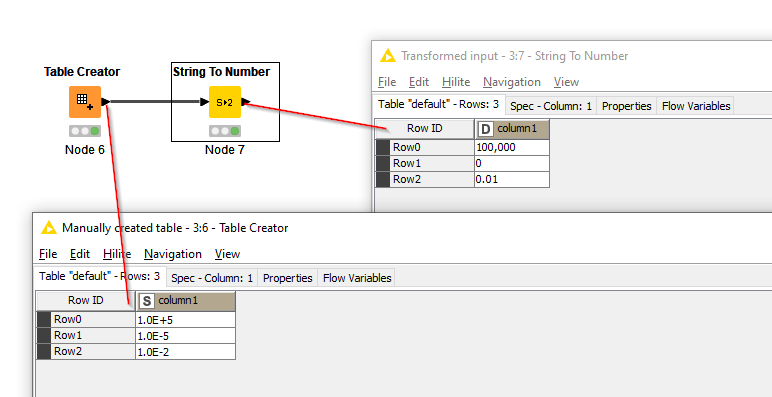Click the D type icon of column1
The width and height of the screenshot is (772, 397).
[485, 129]
